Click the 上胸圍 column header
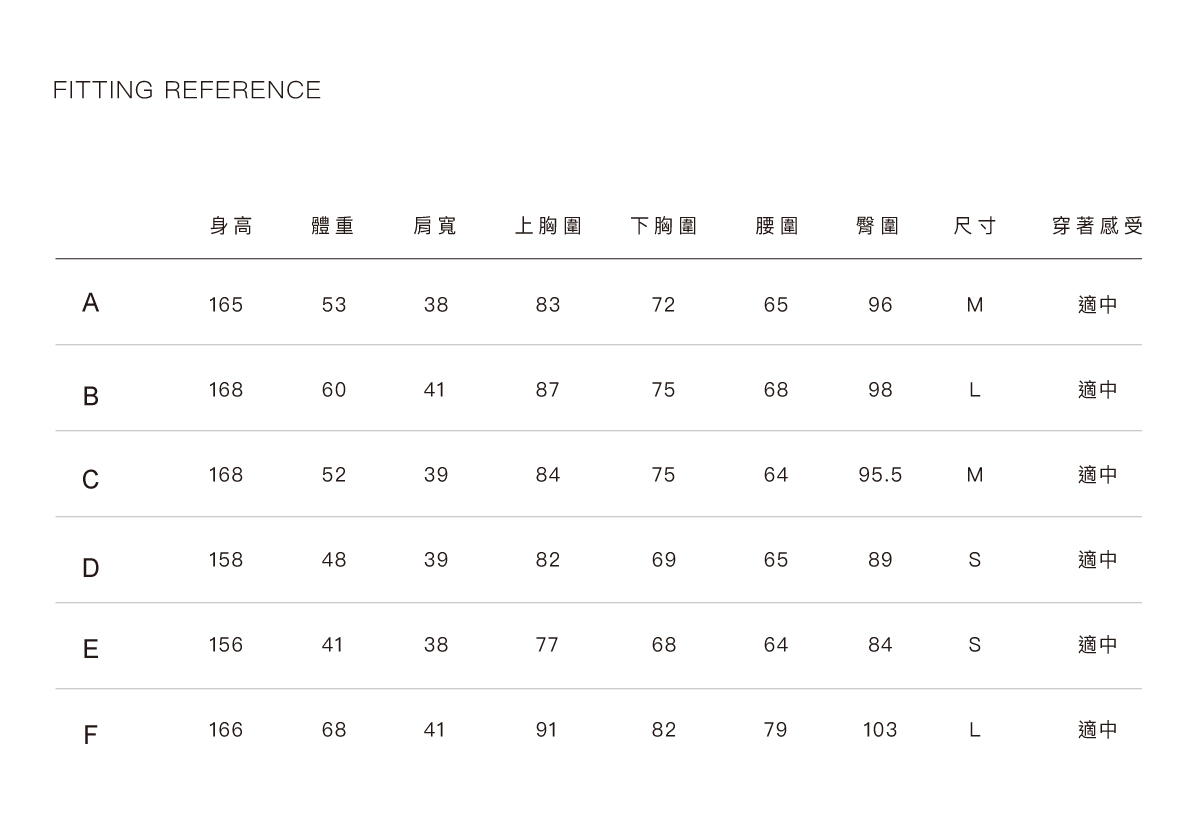The width and height of the screenshot is (1200, 840). click(548, 226)
